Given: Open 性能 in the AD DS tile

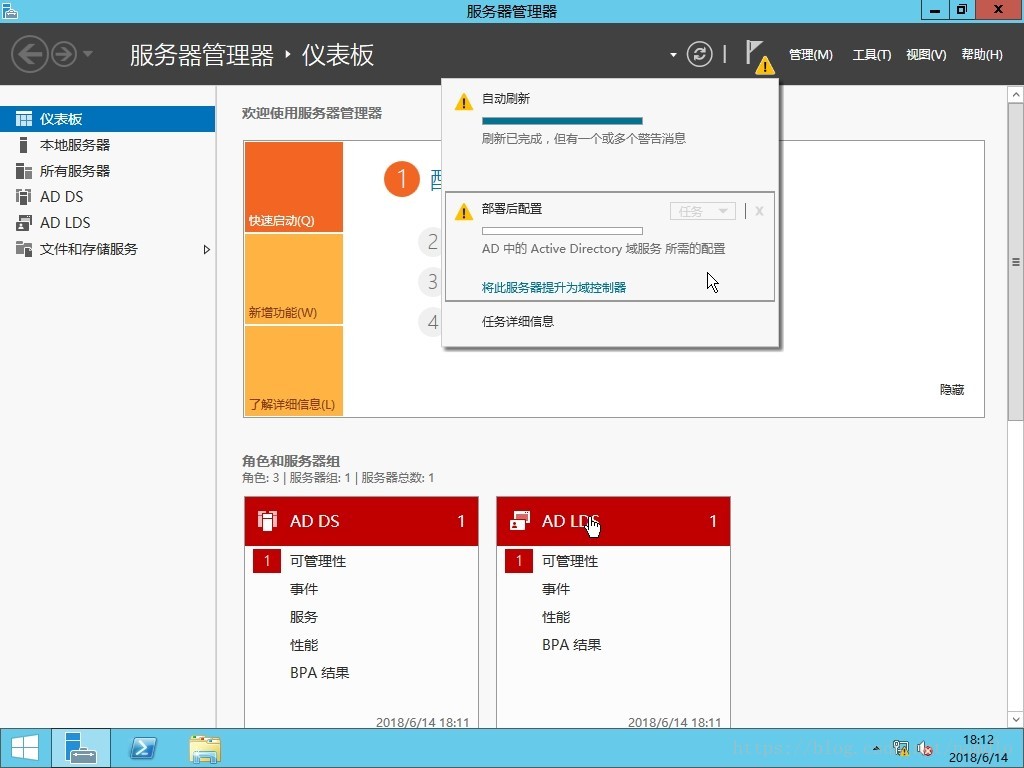Looking at the screenshot, I should [x=304, y=645].
